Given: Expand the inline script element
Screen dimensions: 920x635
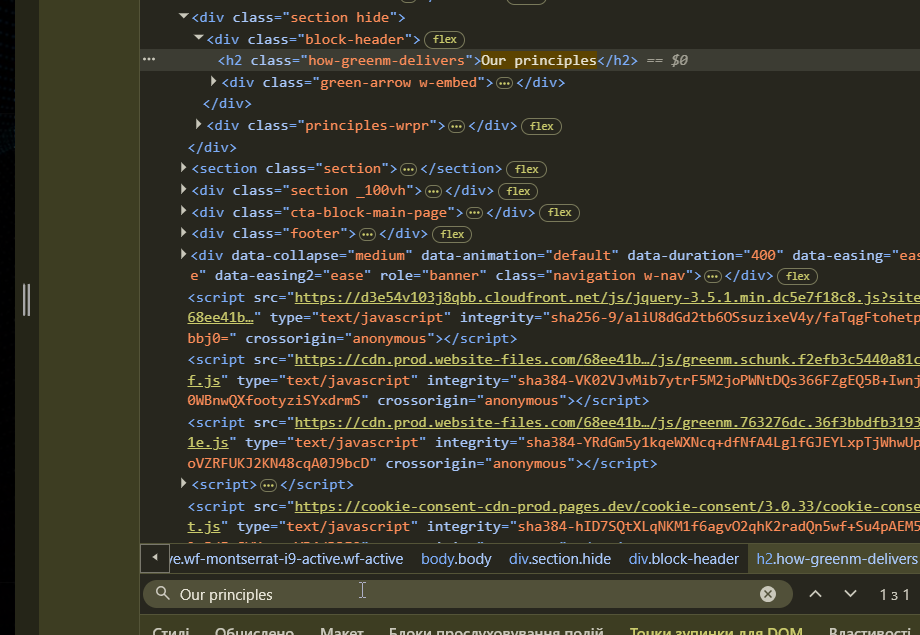Looking at the screenshot, I should tap(184, 484).
